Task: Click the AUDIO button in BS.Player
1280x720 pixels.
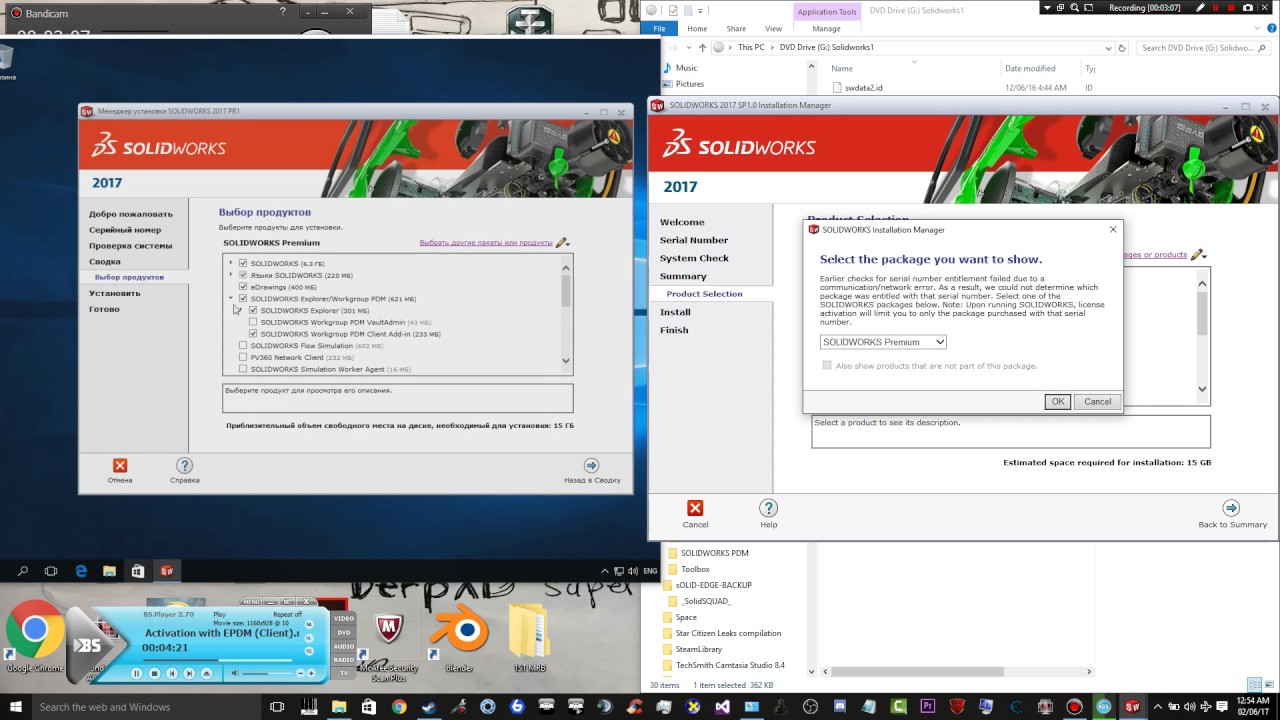Action: click(344, 646)
